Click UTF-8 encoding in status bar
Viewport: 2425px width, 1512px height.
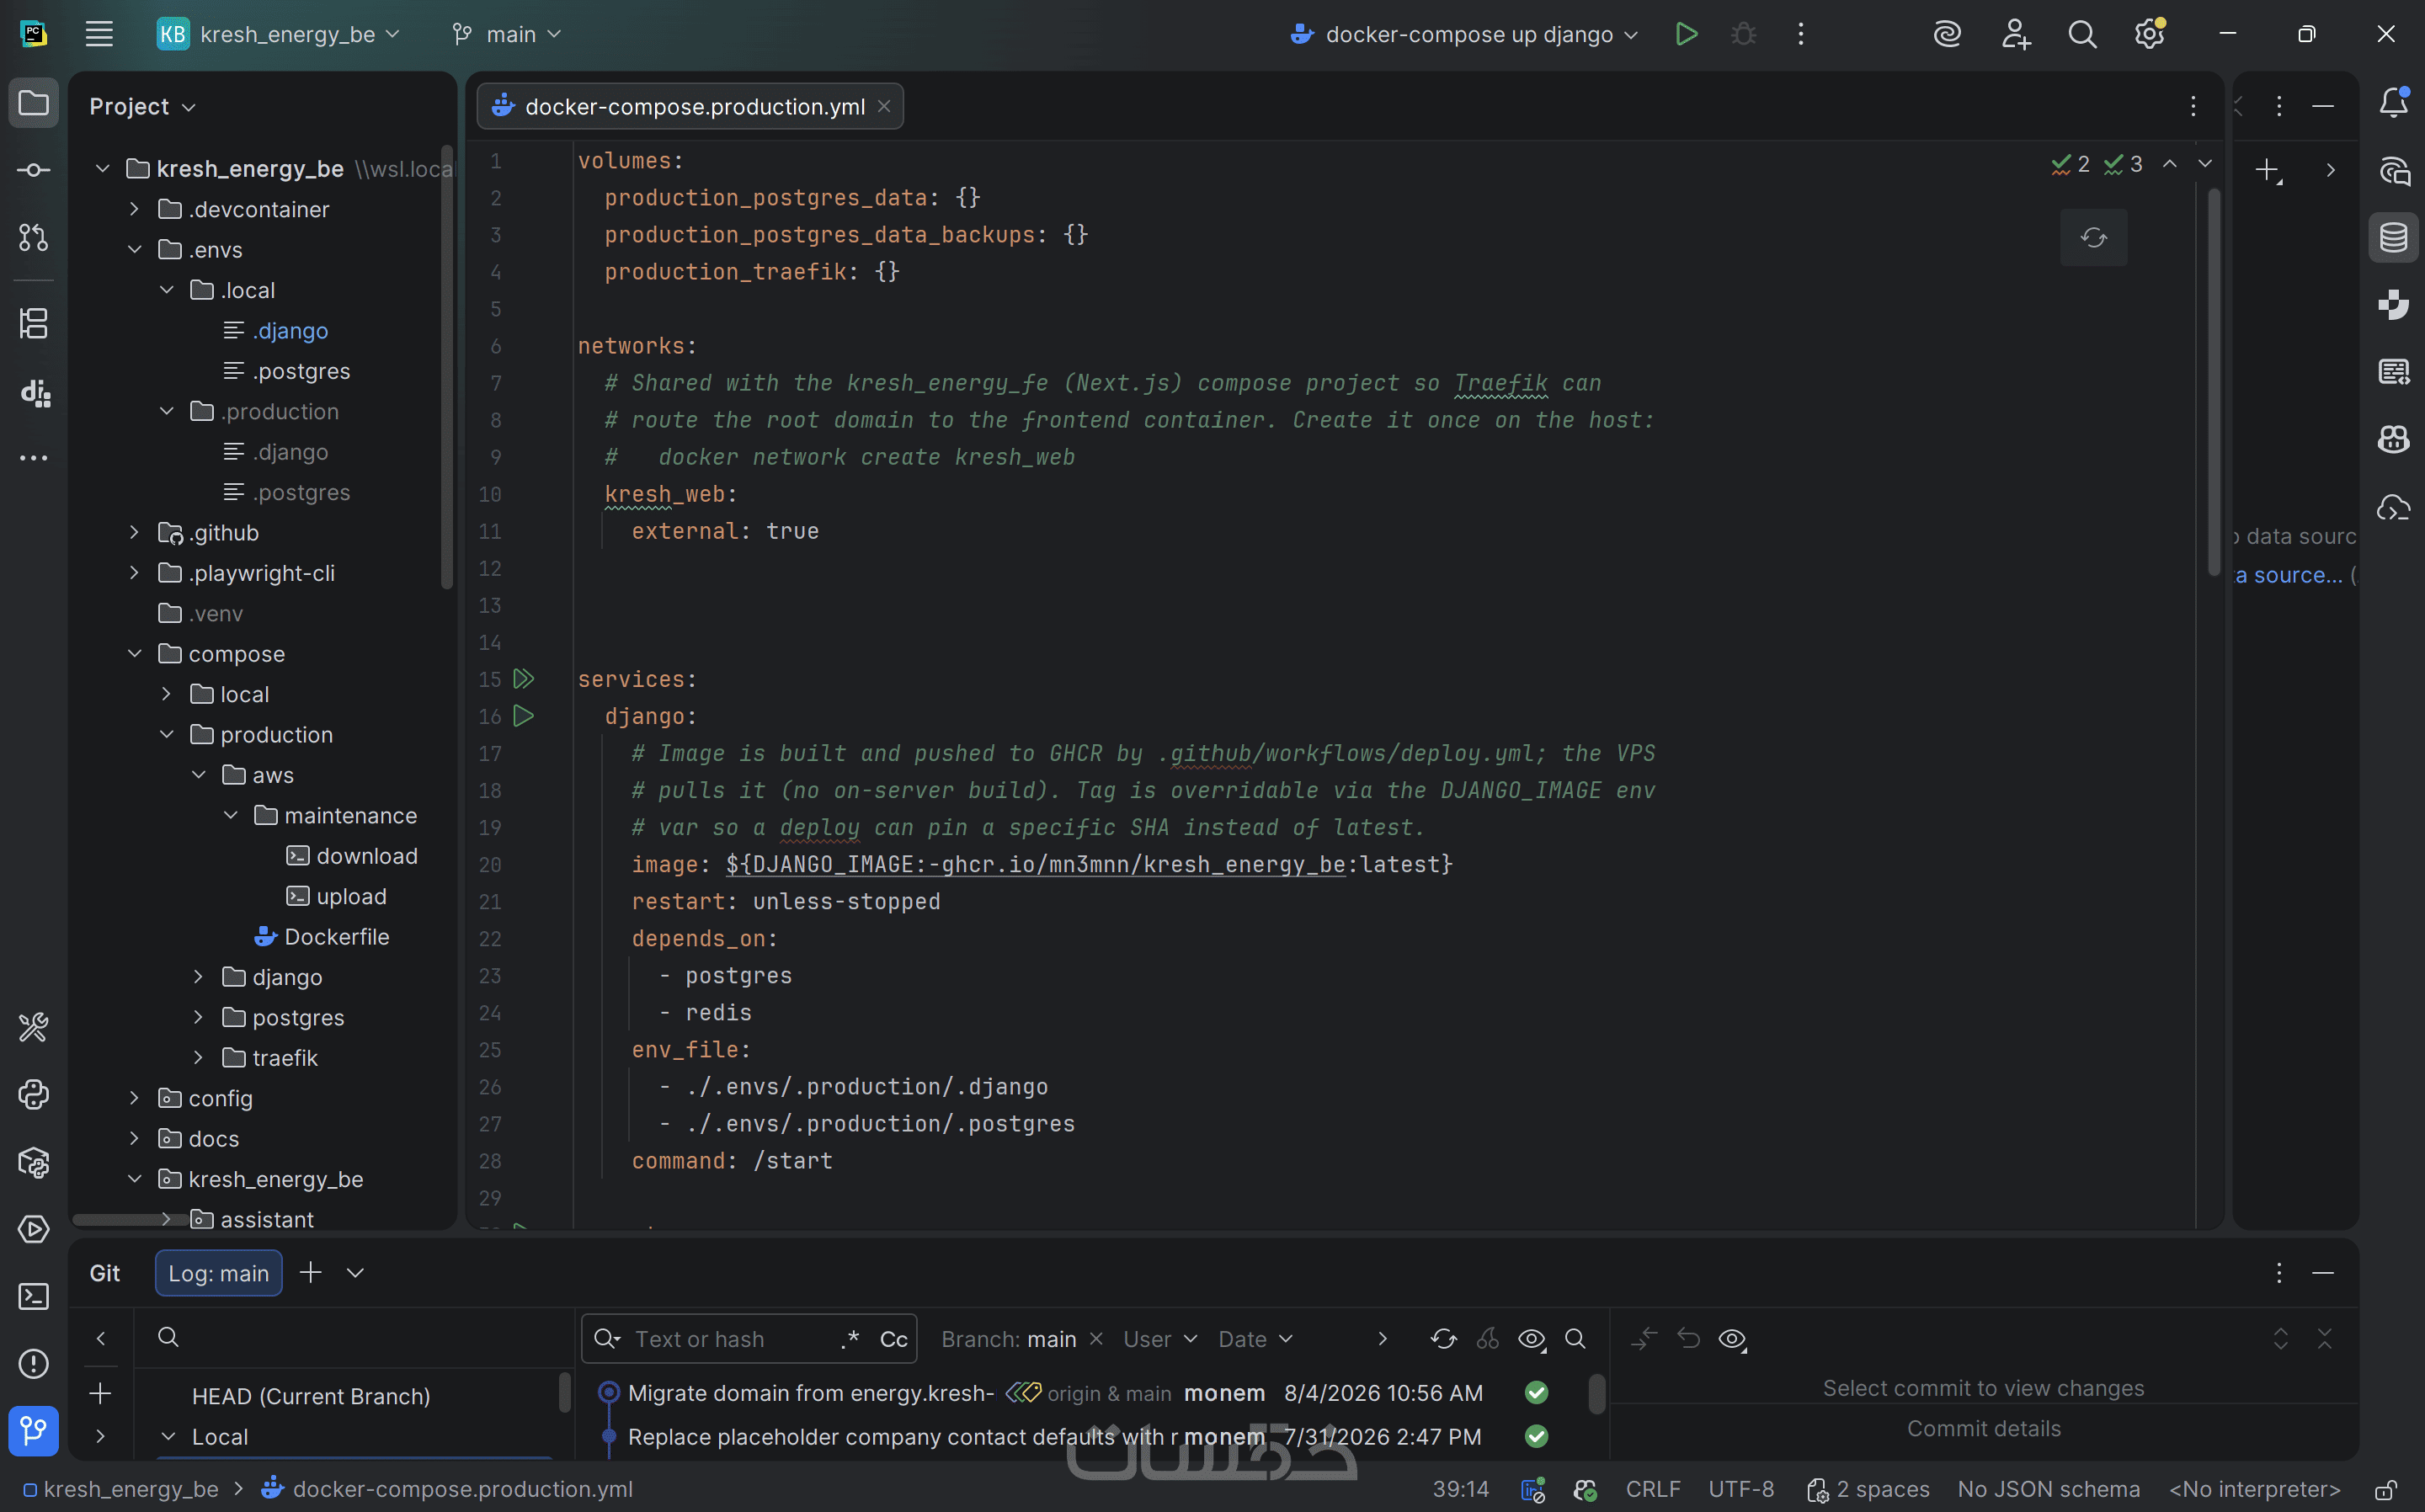(x=1741, y=1490)
